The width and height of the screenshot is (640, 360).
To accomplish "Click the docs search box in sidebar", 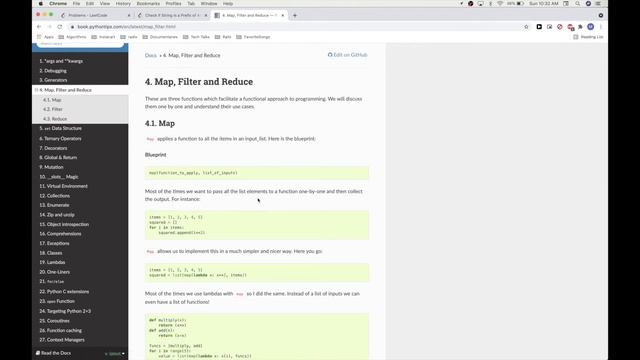I will 80,44.
